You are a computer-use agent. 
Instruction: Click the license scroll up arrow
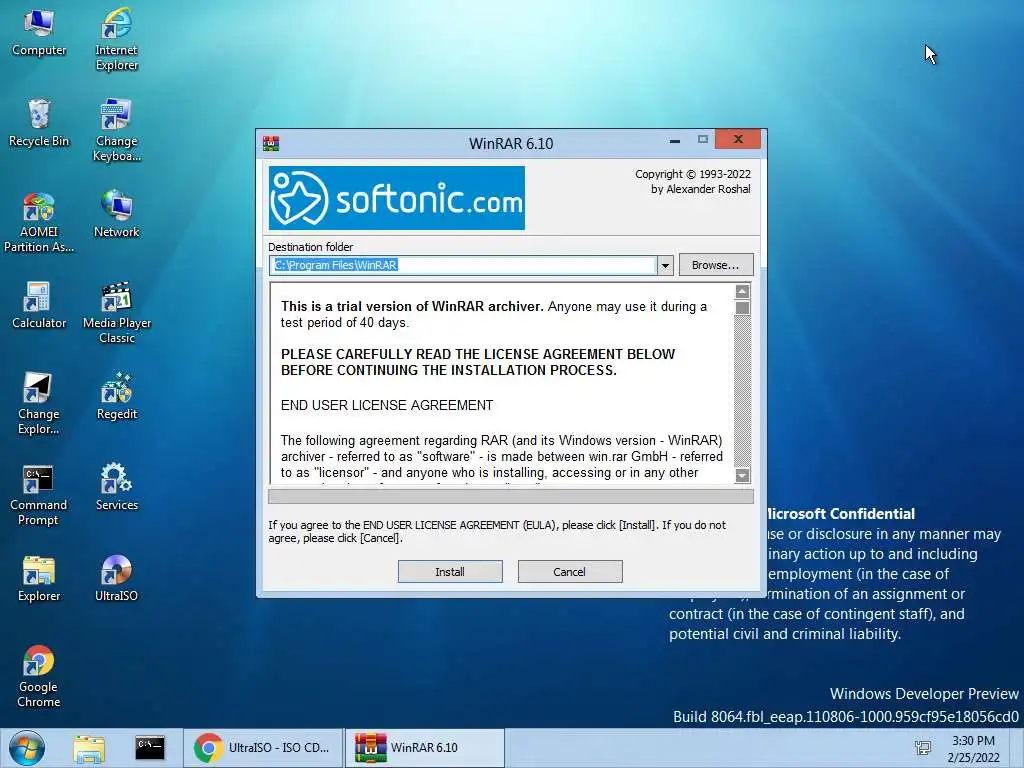[742, 291]
